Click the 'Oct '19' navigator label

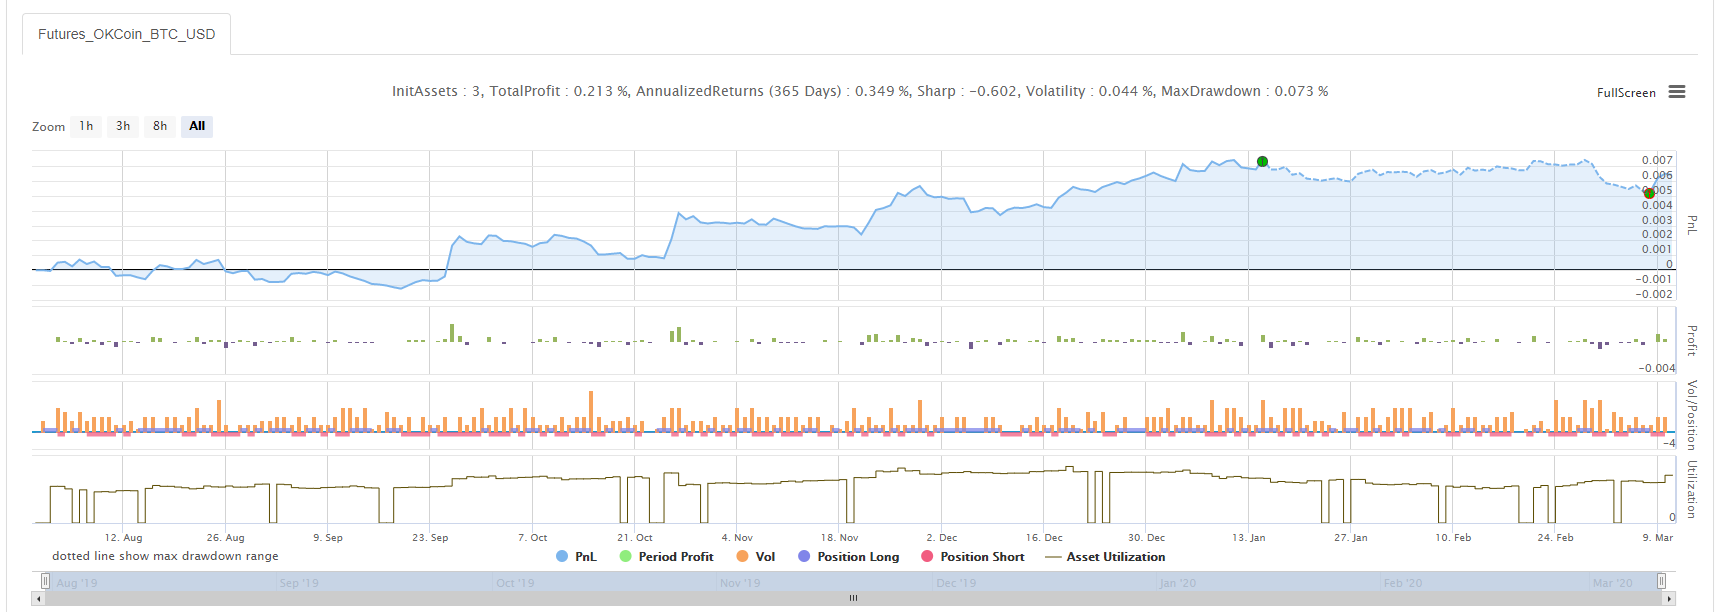pyautogui.click(x=515, y=583)
